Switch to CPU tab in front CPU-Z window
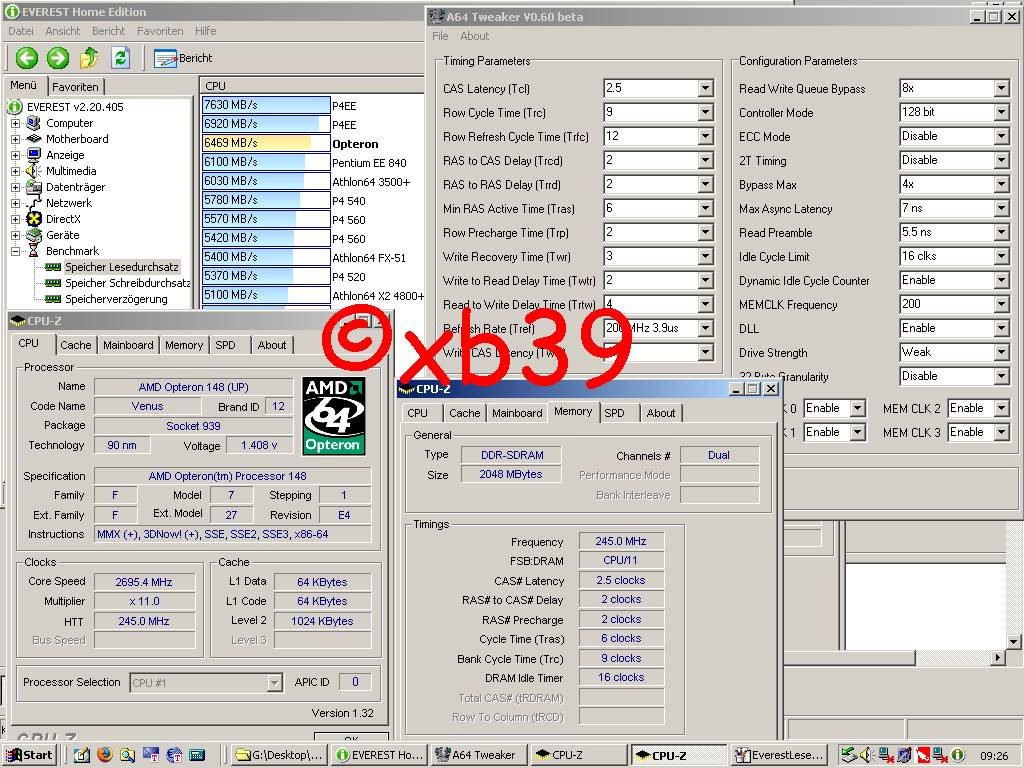 [417, 413]
